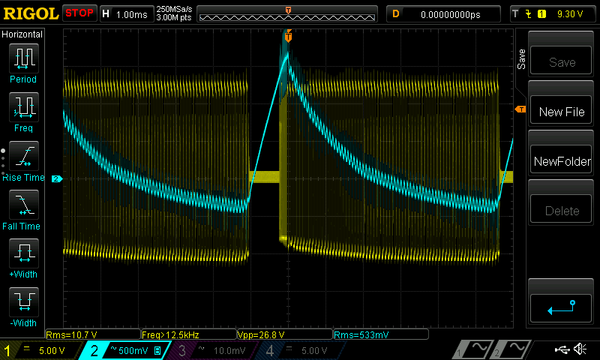600x360 pixels.
Task: Select the -Width measurement icon
Action: coord(24,301)
